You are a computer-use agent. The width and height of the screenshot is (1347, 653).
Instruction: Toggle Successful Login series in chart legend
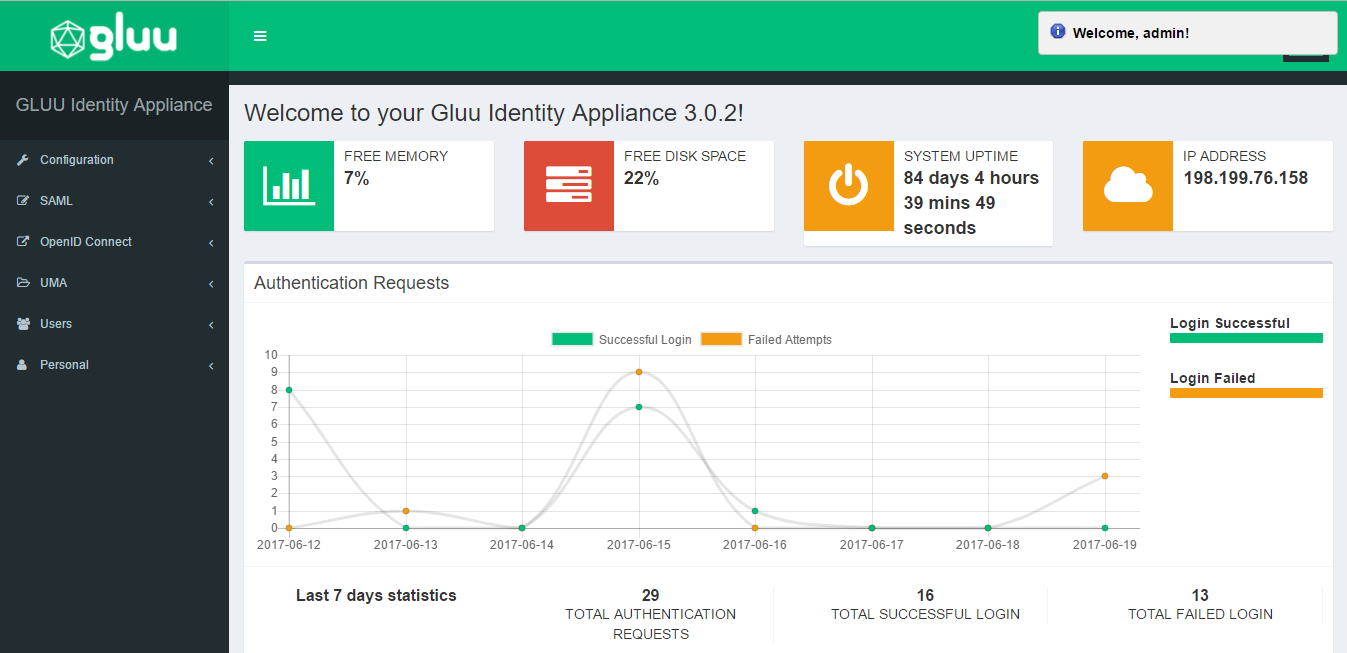point(621,340)
